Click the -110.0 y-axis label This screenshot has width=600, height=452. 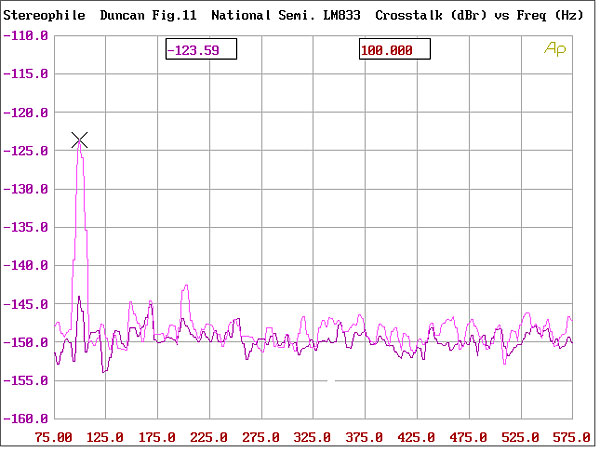click(26, 36)
